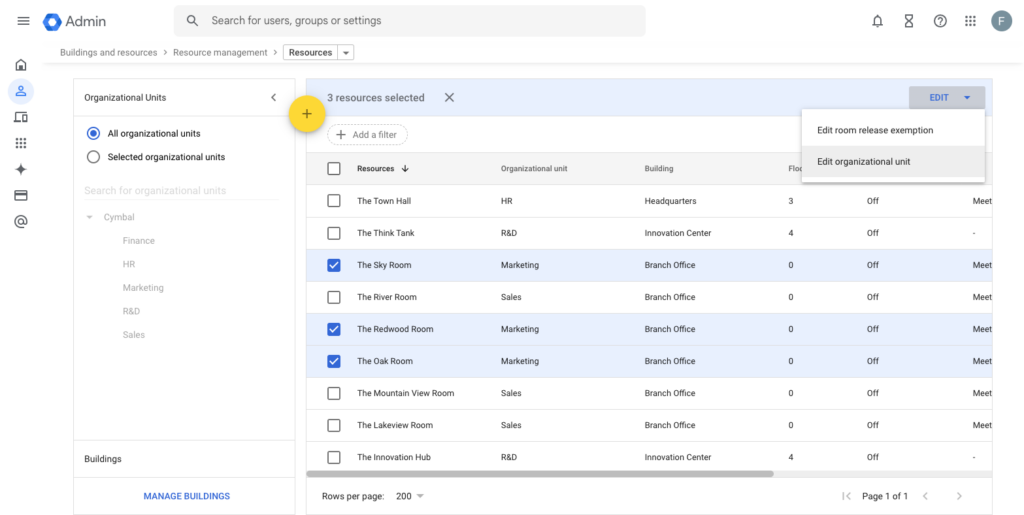This screenshot has height=515, width=1024.
Task: Click the MANAGE BUILDINGS link
Action: click(x=186, y=496)
